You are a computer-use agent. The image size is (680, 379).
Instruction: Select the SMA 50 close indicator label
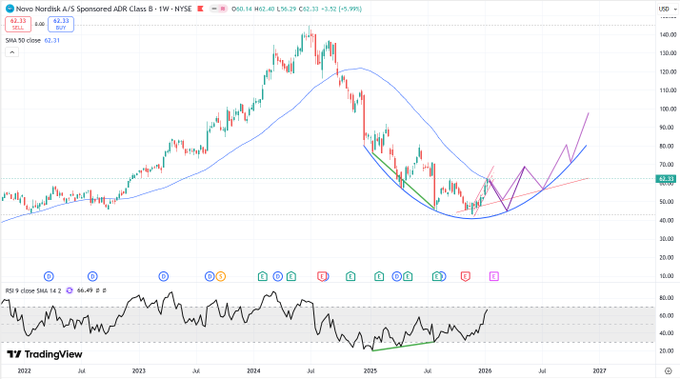point(23,40)
